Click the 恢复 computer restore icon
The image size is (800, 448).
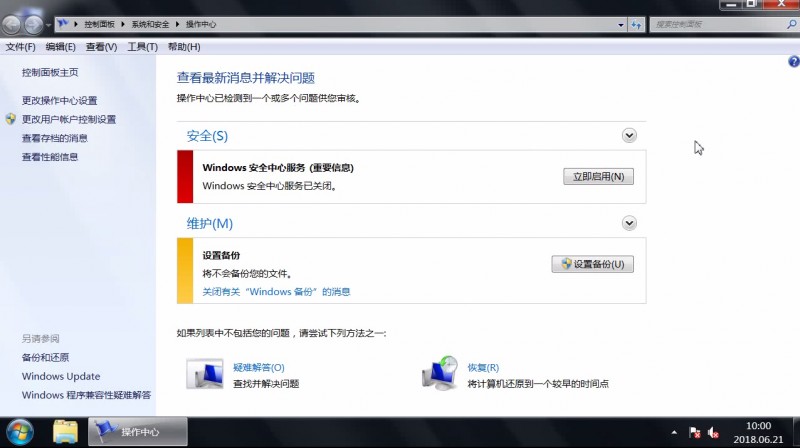(439, 373)
